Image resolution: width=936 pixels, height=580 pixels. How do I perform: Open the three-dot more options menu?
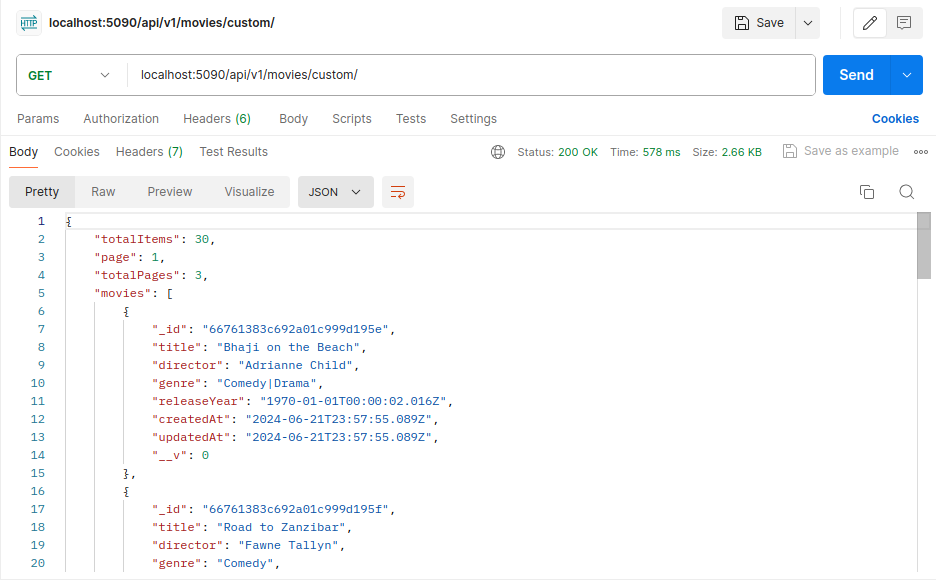[920, 152]
